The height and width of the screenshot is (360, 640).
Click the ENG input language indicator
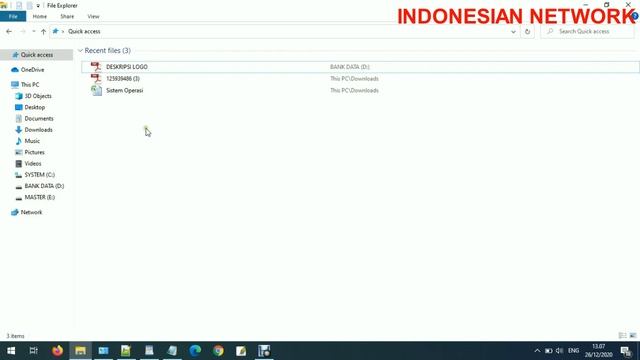click(573, 351)
